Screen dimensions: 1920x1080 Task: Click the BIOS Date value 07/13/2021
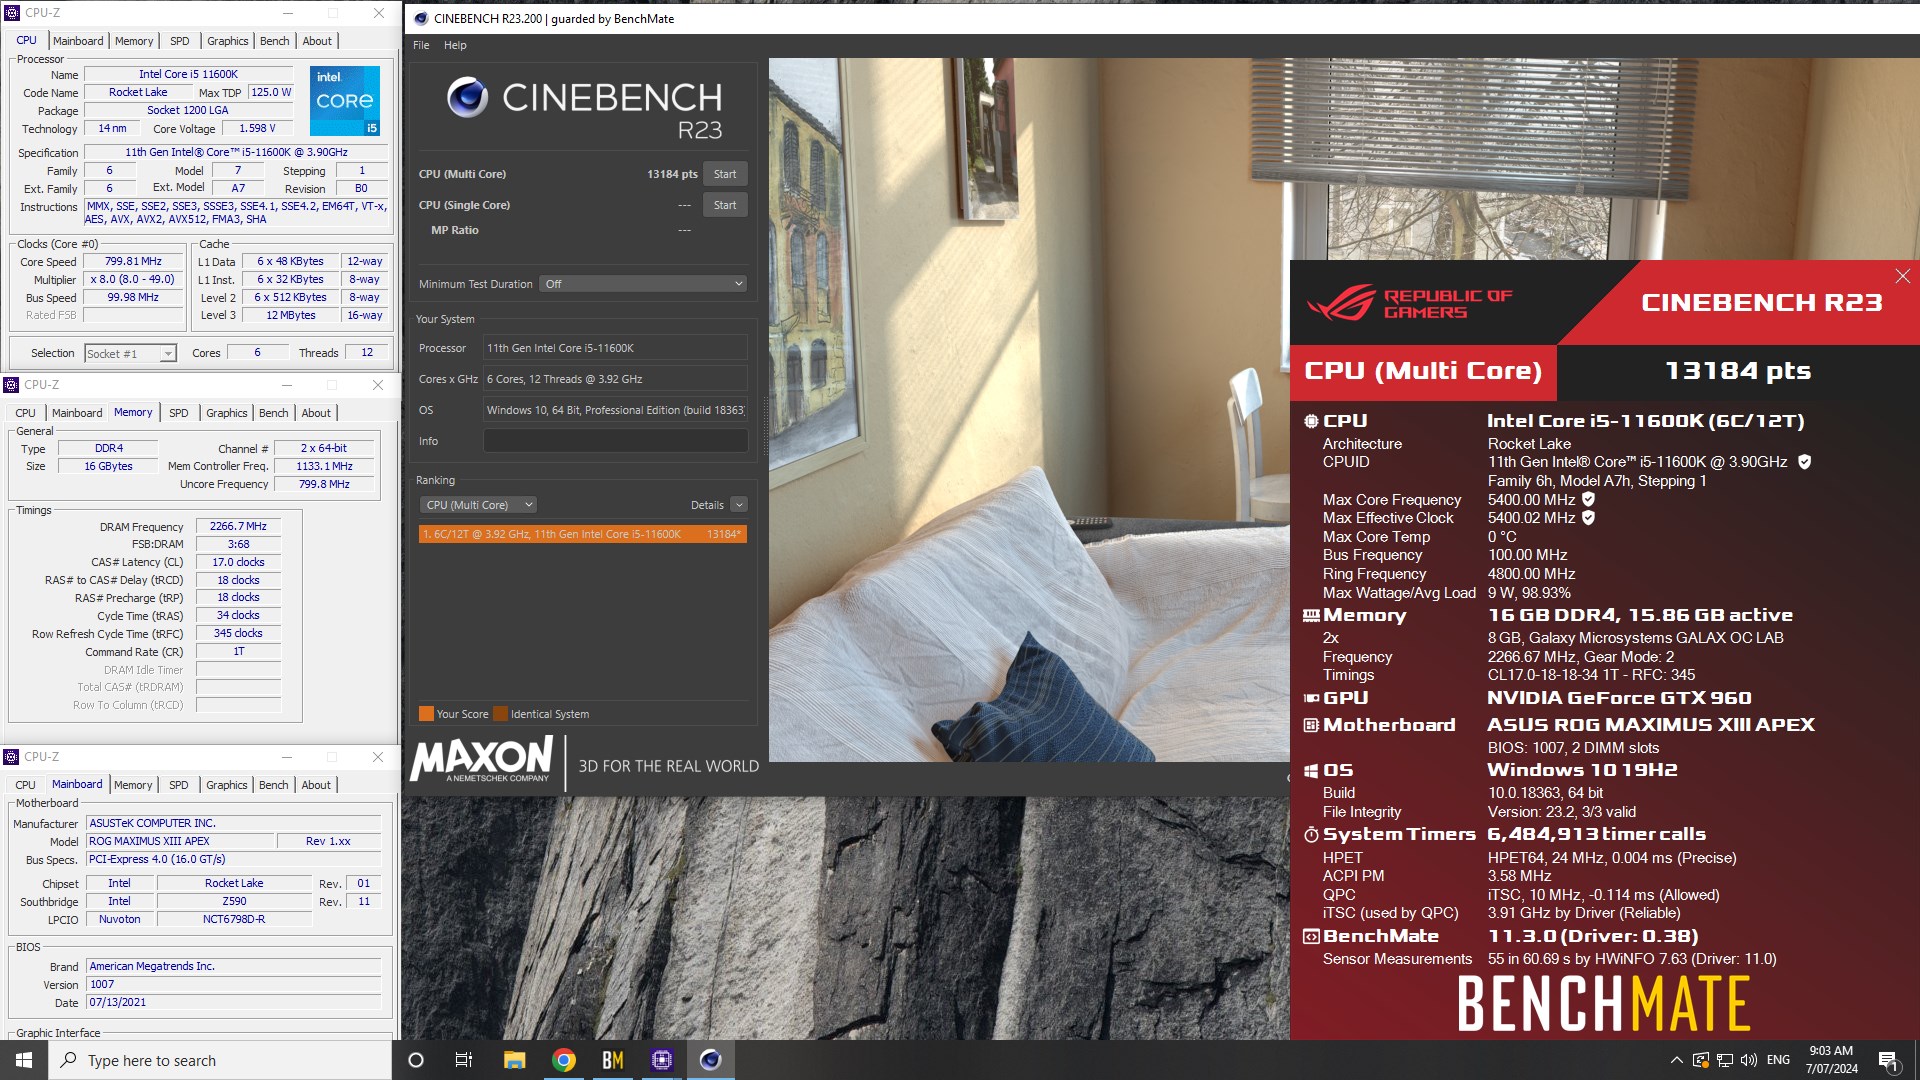[x=234, y=1002]
